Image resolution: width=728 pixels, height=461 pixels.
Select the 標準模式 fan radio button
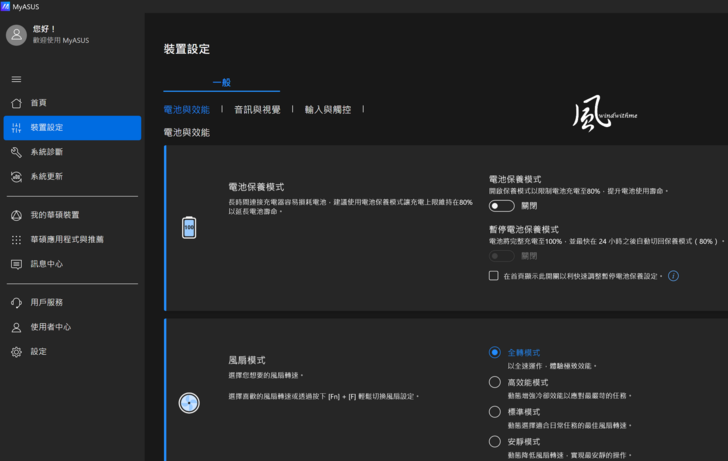tap(495, 412)
